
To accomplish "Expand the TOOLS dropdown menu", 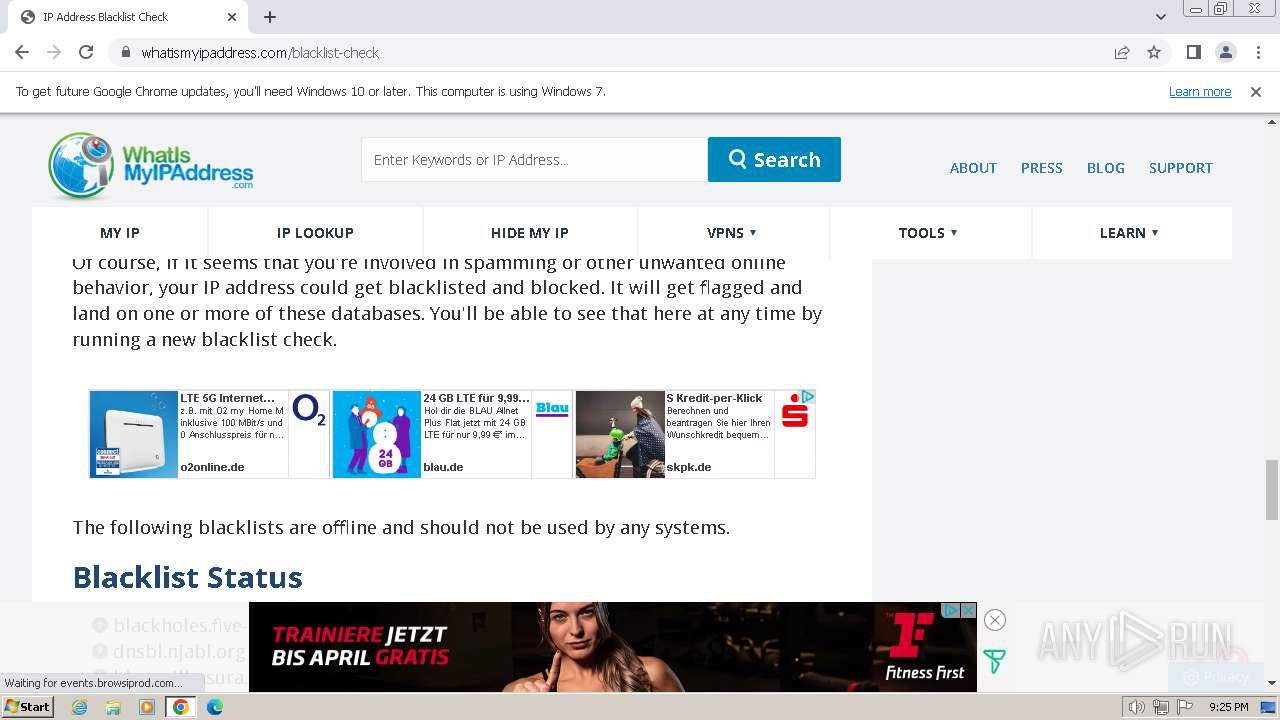I will [x=929, y=233].
